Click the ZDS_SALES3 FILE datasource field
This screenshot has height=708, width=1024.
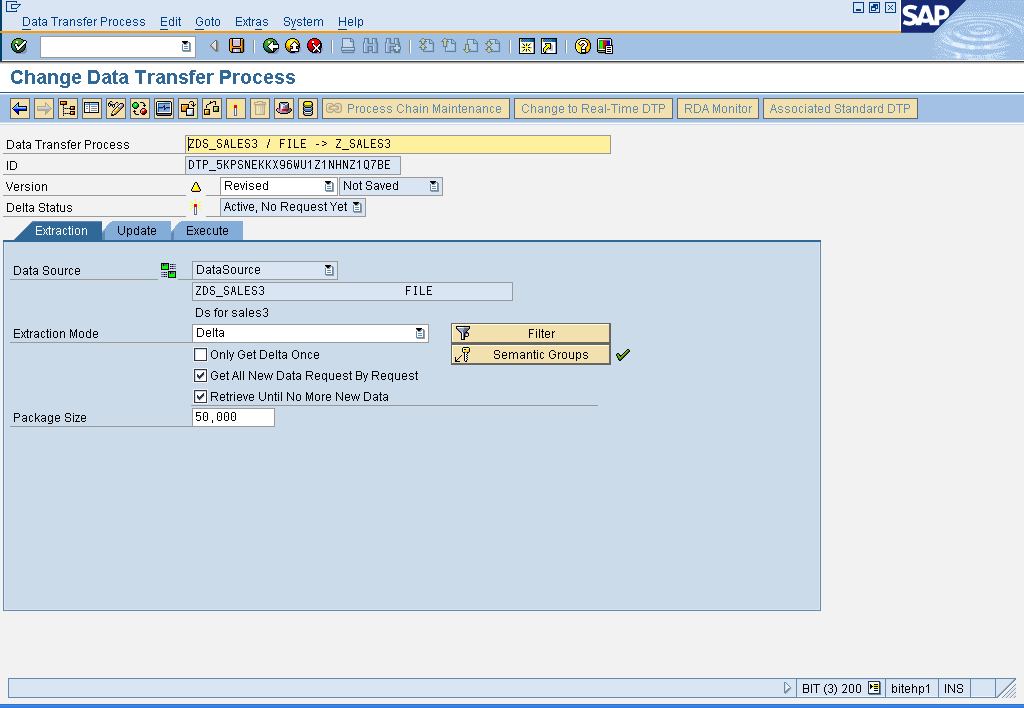coord(352,291)
